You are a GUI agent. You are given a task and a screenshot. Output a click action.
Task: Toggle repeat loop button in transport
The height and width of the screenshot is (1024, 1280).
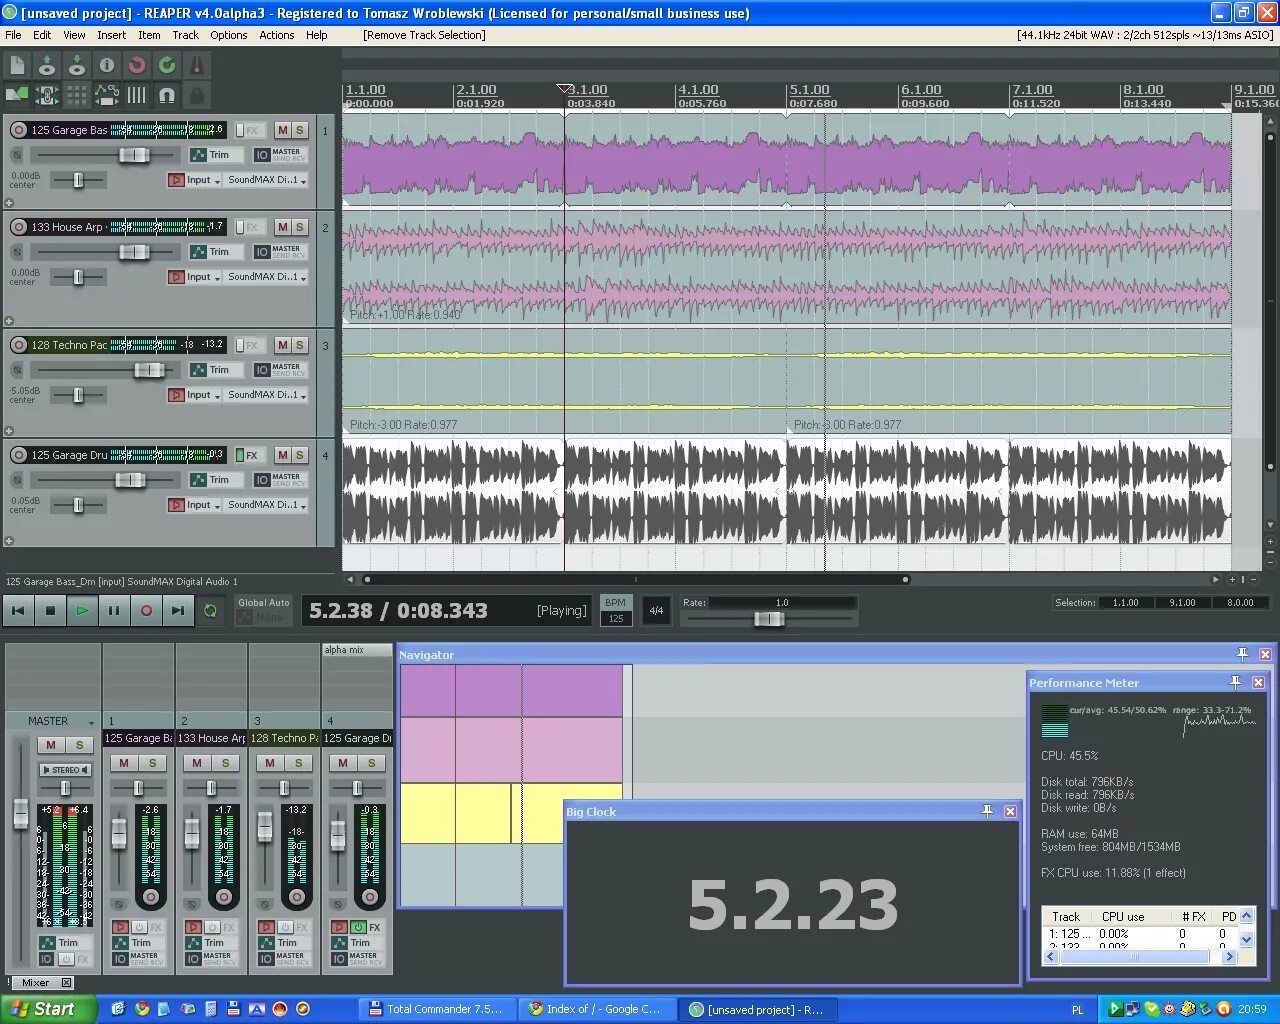(210, 610)
